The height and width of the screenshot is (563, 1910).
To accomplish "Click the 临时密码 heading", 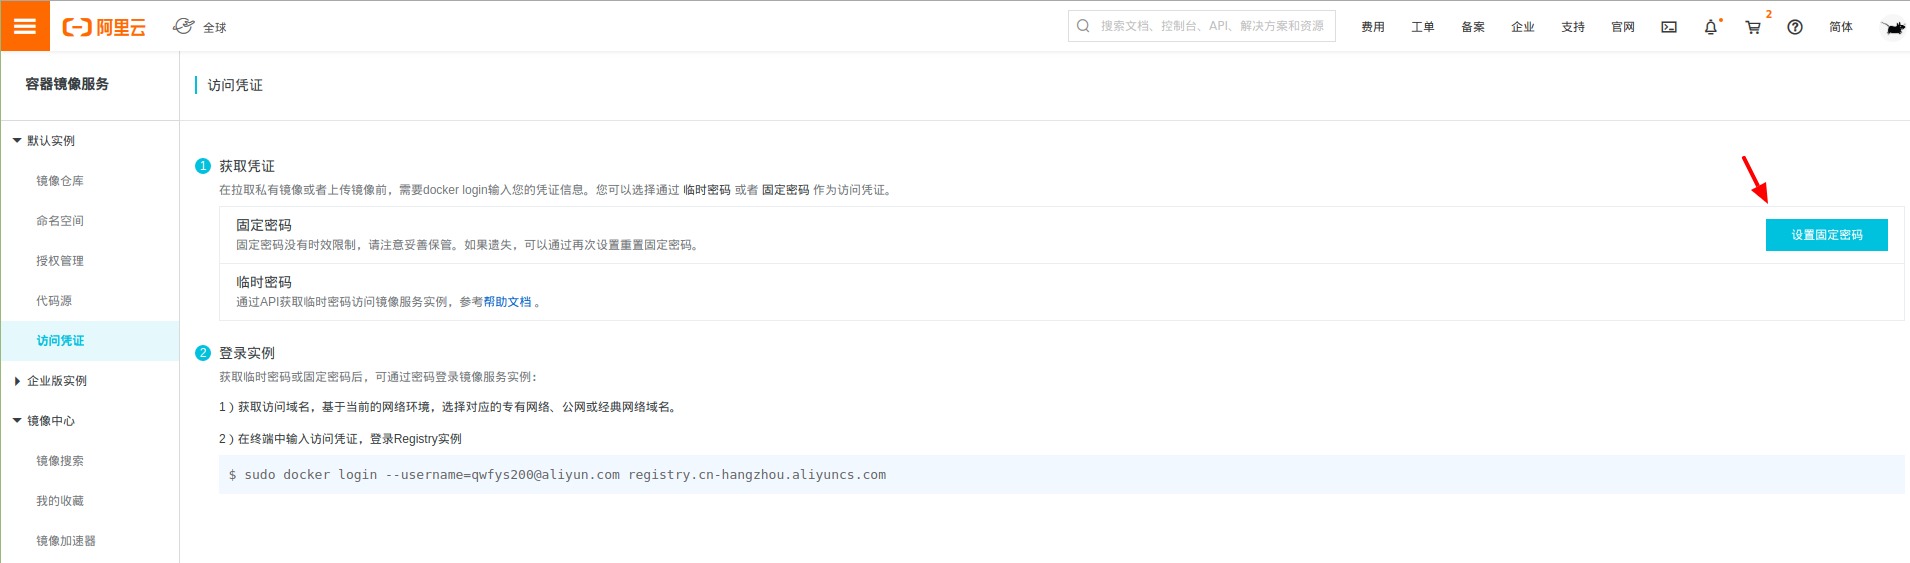I will 264,283.
